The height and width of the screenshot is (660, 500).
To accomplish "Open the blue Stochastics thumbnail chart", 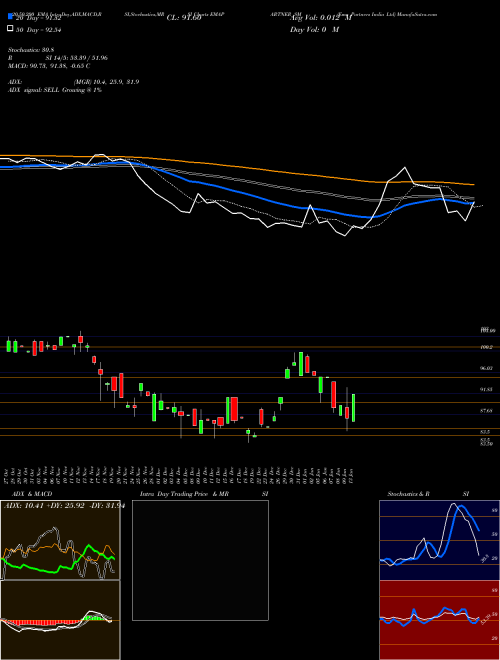I will point(439,540).
